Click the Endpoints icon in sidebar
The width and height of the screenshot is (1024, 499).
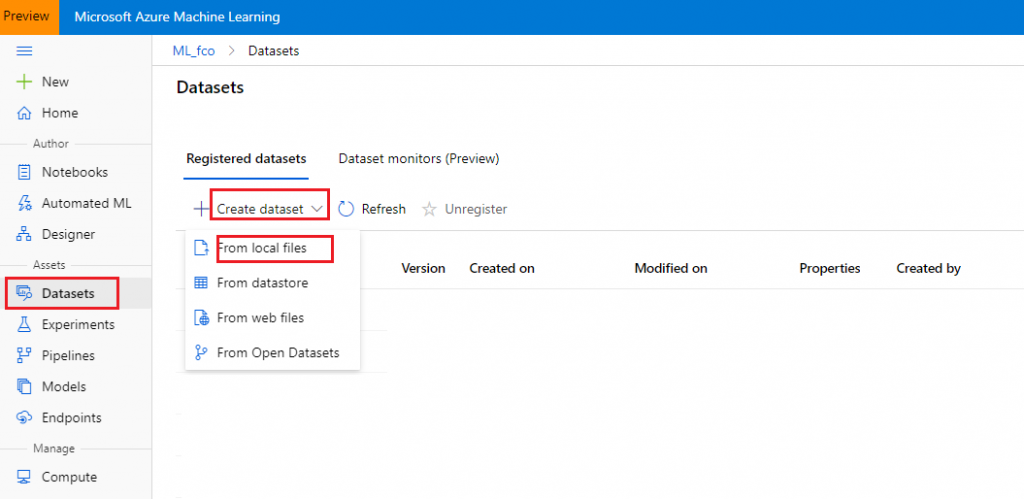25,417
